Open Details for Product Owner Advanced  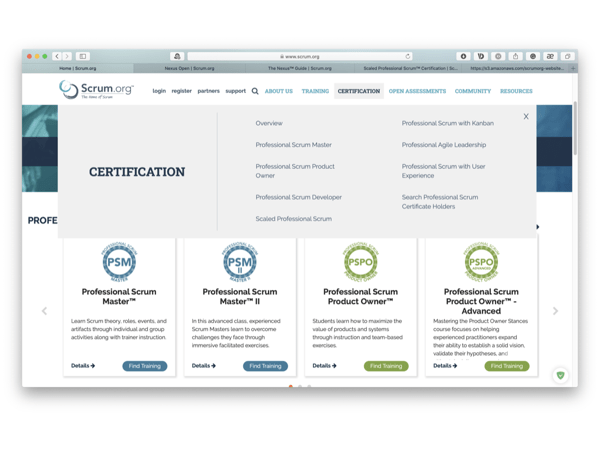tap(445, 366)
